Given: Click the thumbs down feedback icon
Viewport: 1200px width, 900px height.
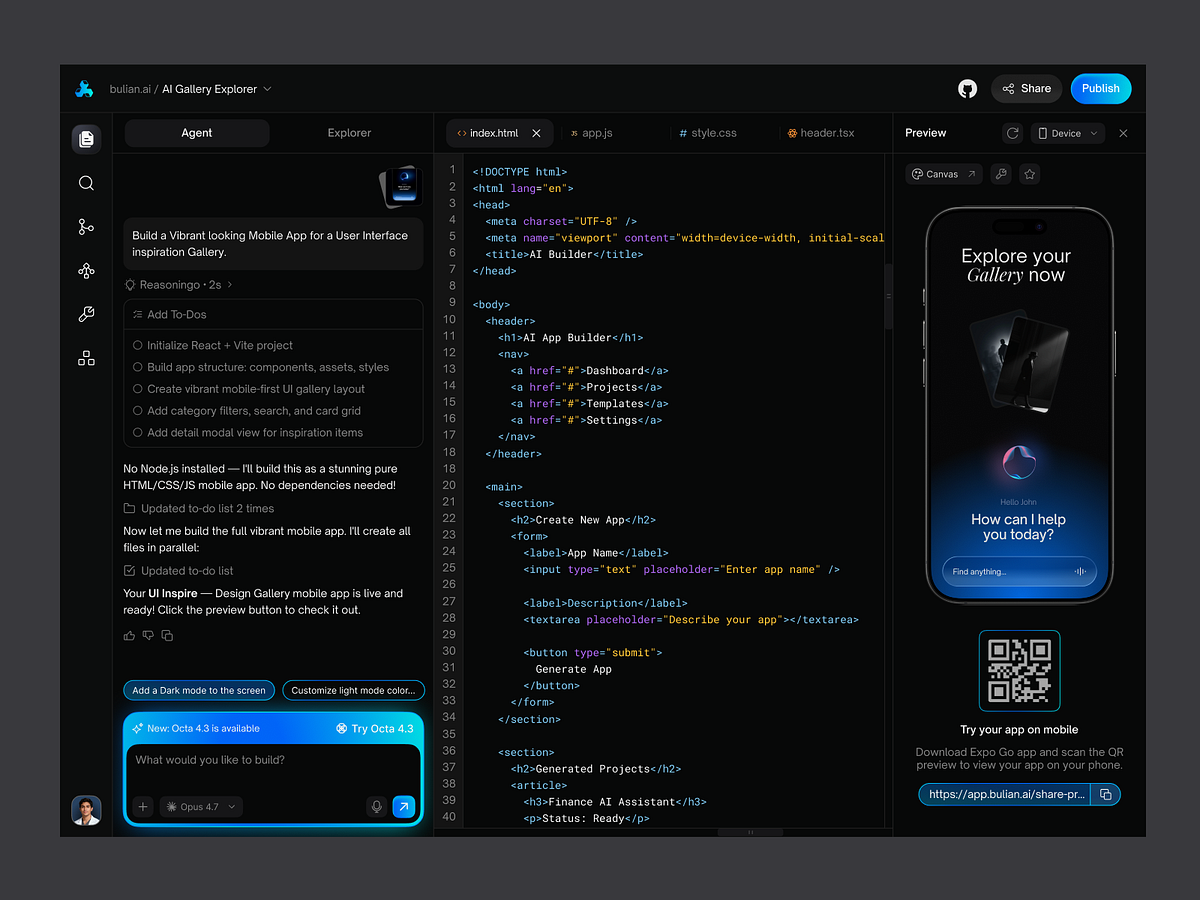Looking at the screenshot, I should pyautogui.click(x=148, y=635).
